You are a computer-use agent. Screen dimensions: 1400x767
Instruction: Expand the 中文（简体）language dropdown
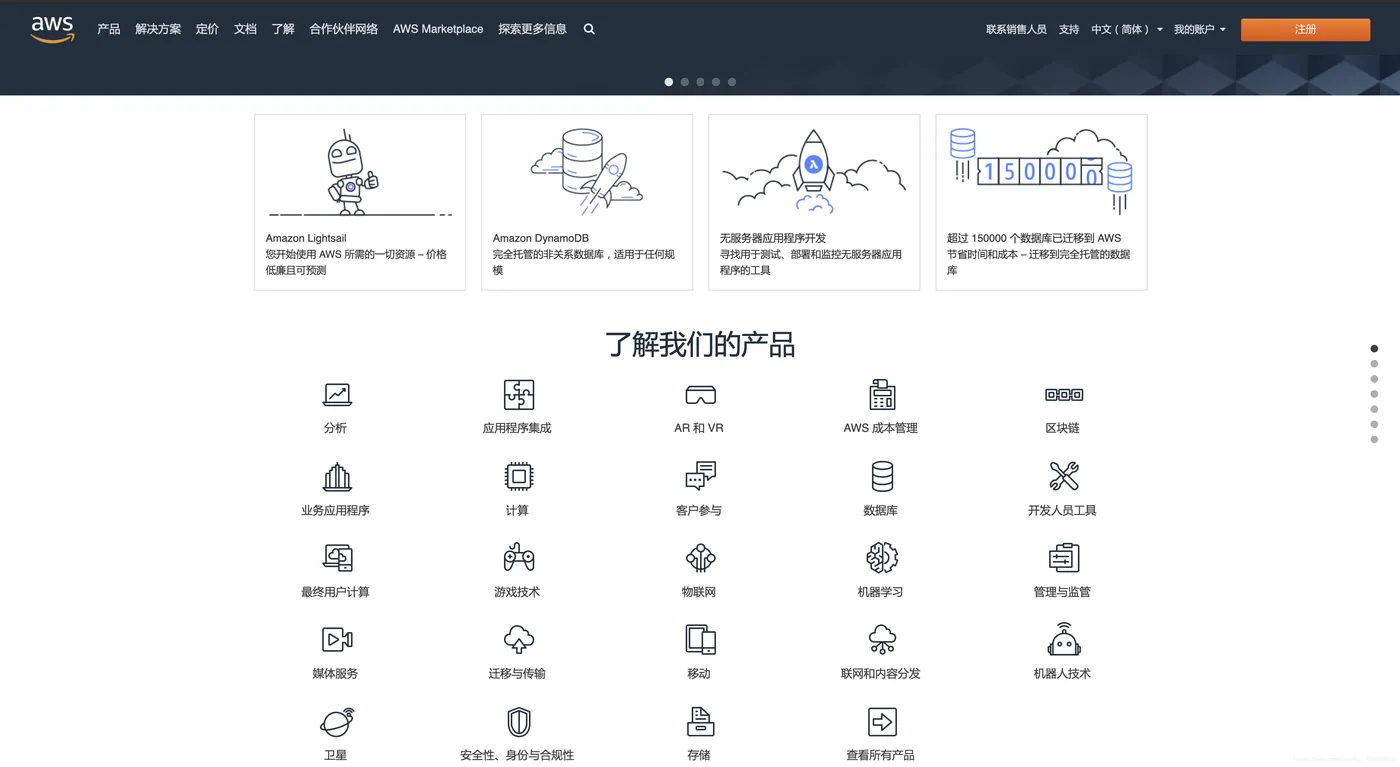[1127, 30]
